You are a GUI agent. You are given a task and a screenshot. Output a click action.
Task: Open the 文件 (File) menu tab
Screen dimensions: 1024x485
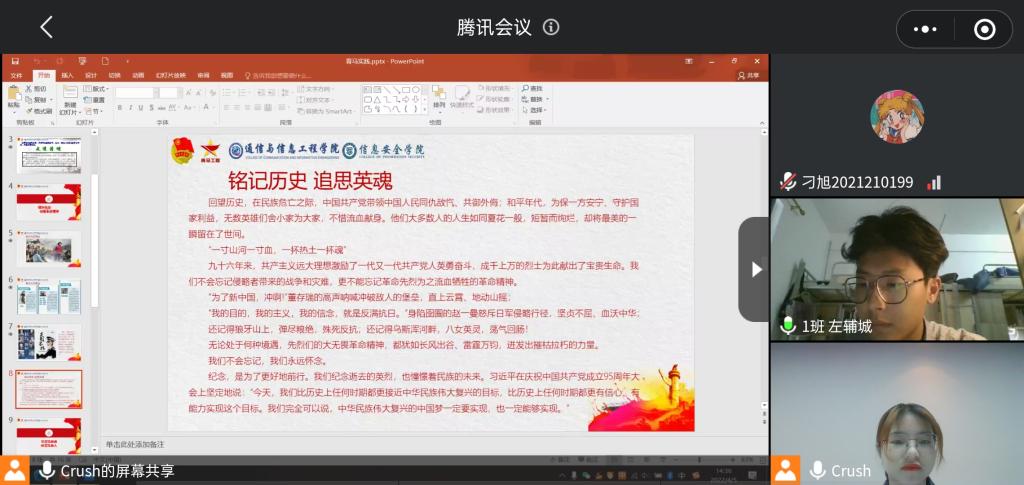tap(16, 75)
